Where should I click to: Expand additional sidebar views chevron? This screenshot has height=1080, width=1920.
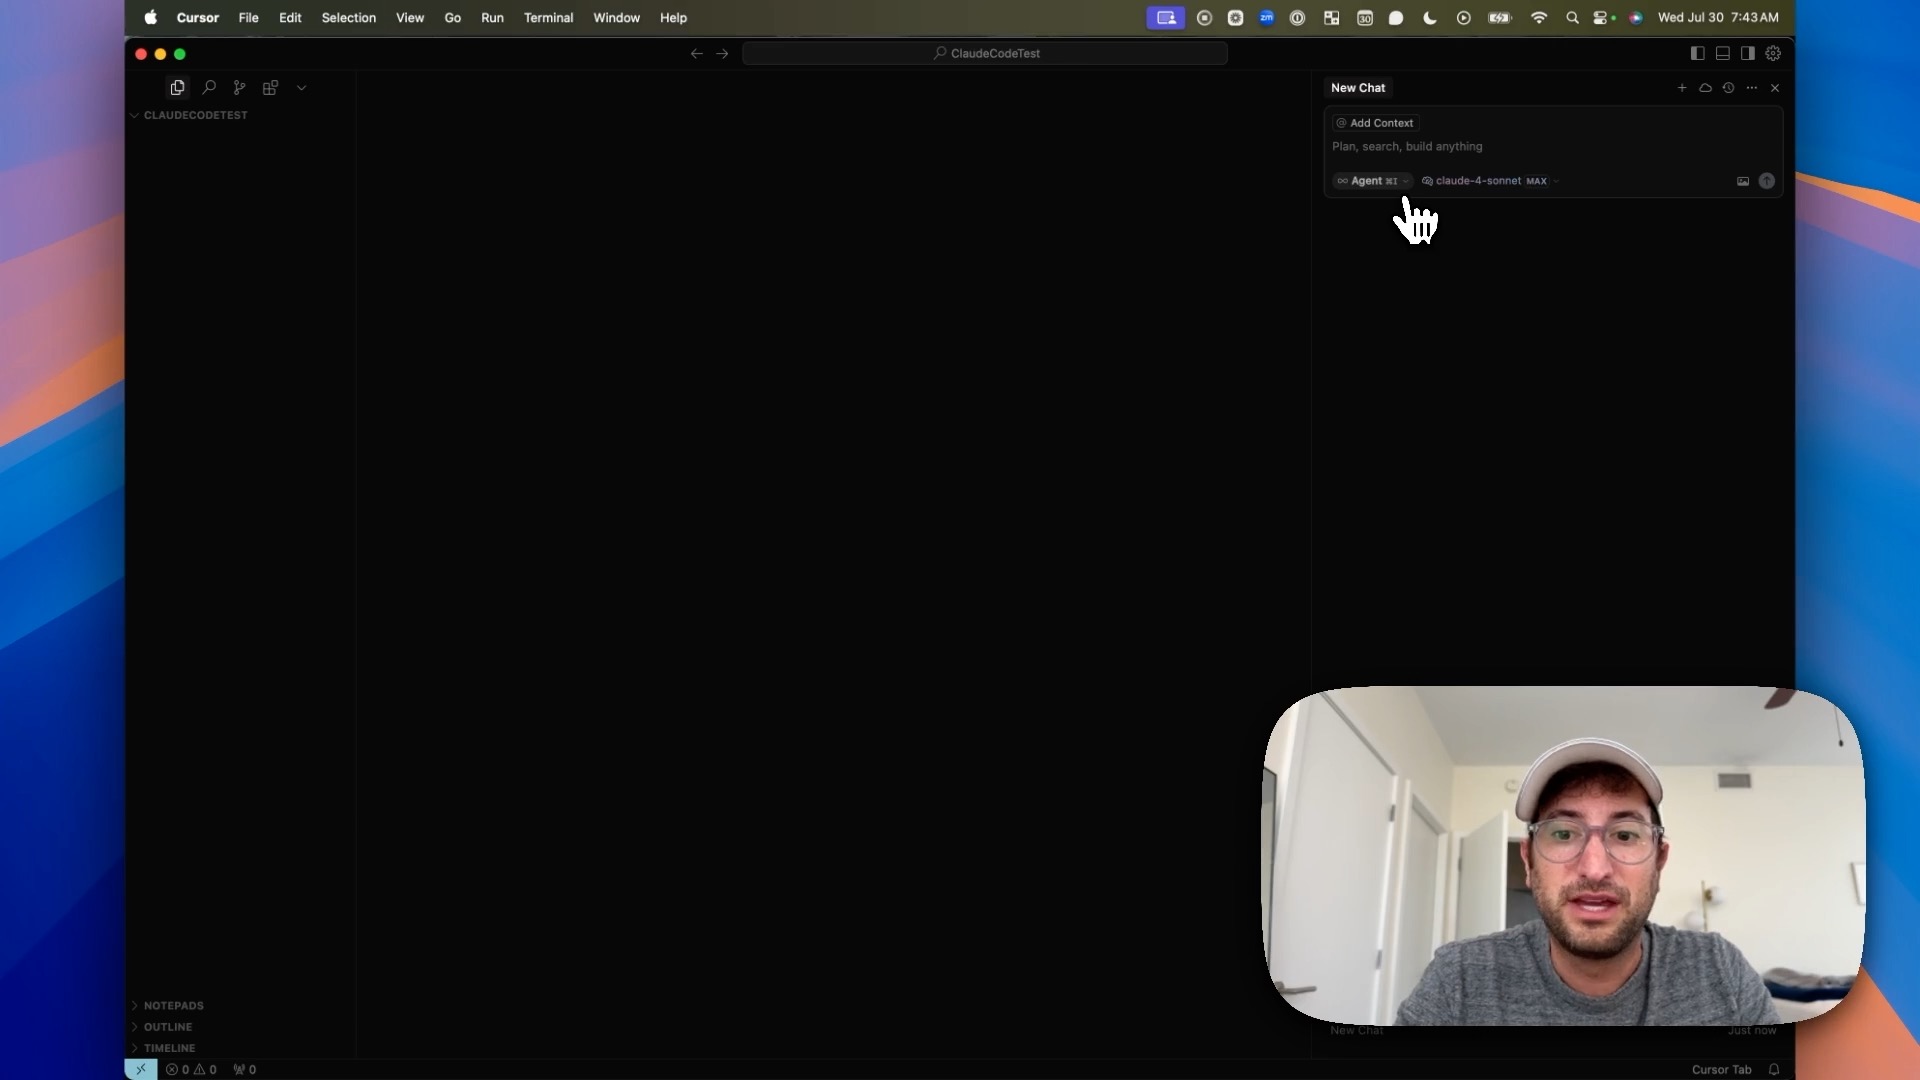click(x=301, y=88)
